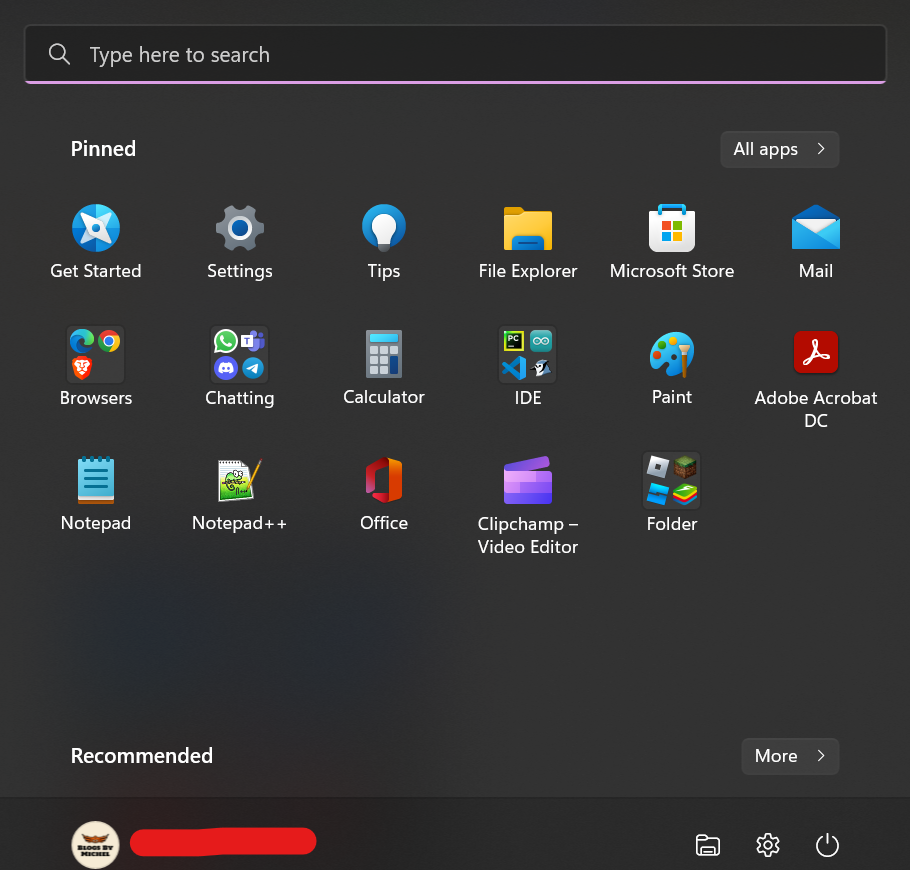
Task: Open the user profile avatar
Action: point(95,845)
